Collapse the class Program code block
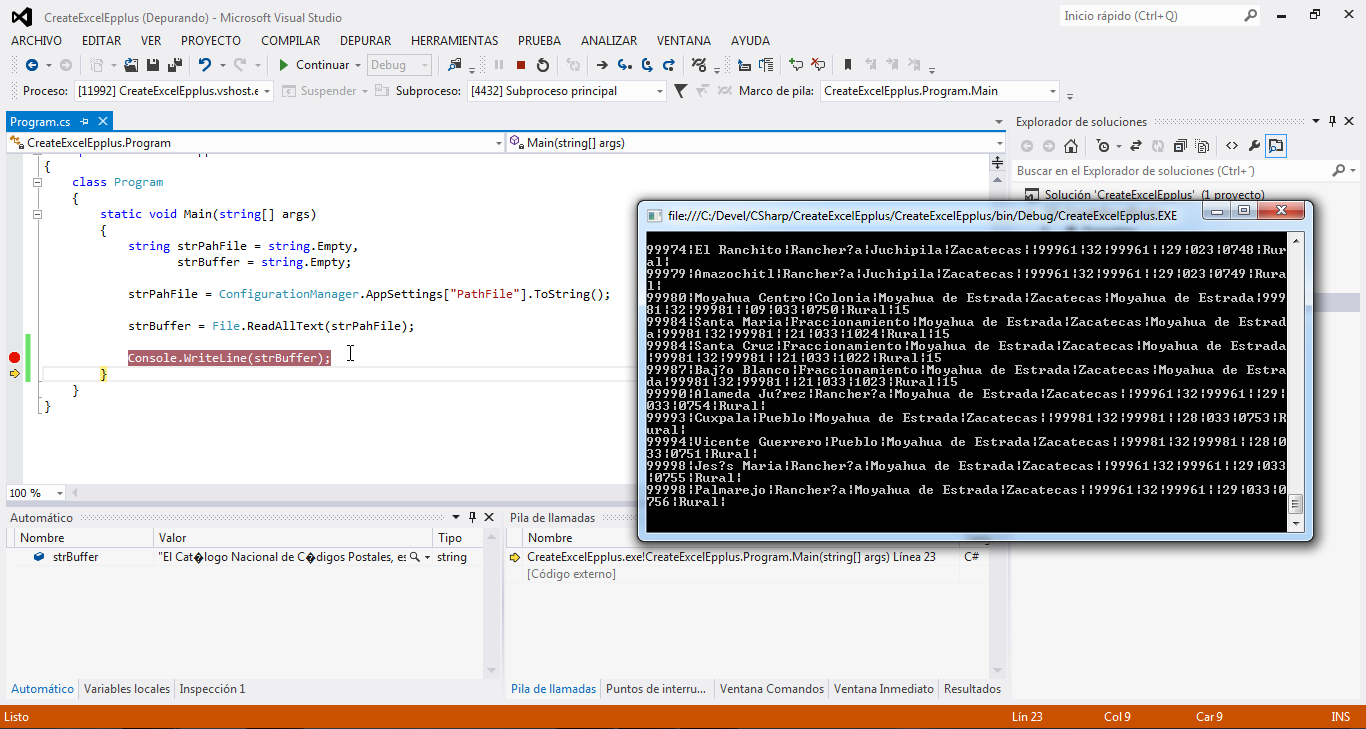Image resolution: width=1366 pixels, height=729 pixels. [37, 182]
